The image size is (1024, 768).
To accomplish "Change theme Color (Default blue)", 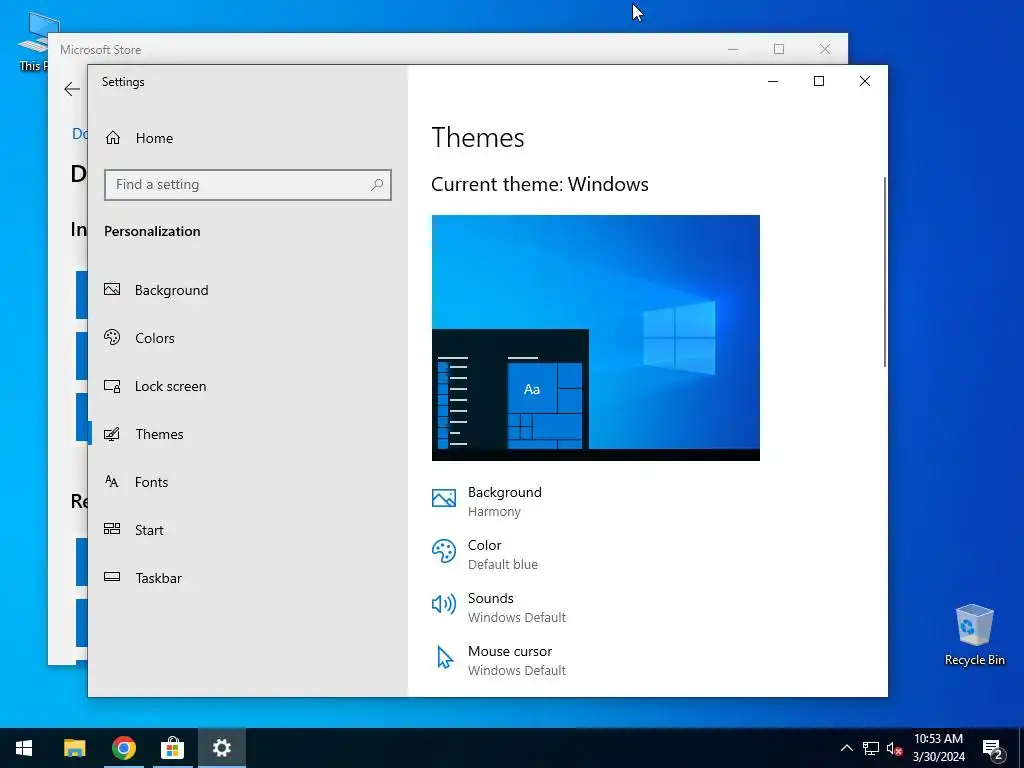I will [x=485, y=554].
